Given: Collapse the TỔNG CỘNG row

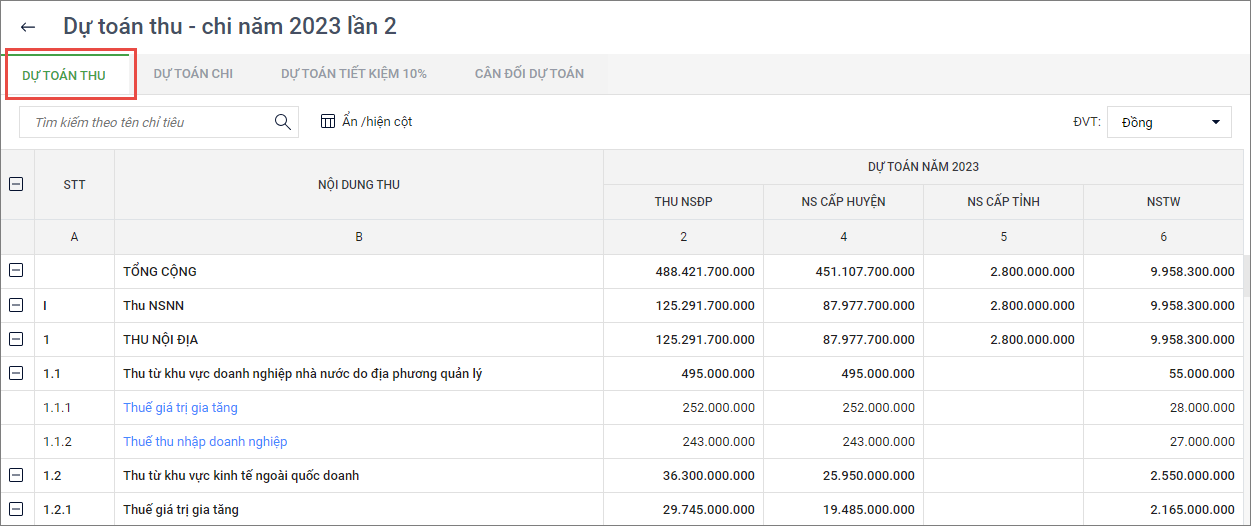Looking at the screenshot, I should (x=16, y=271).
